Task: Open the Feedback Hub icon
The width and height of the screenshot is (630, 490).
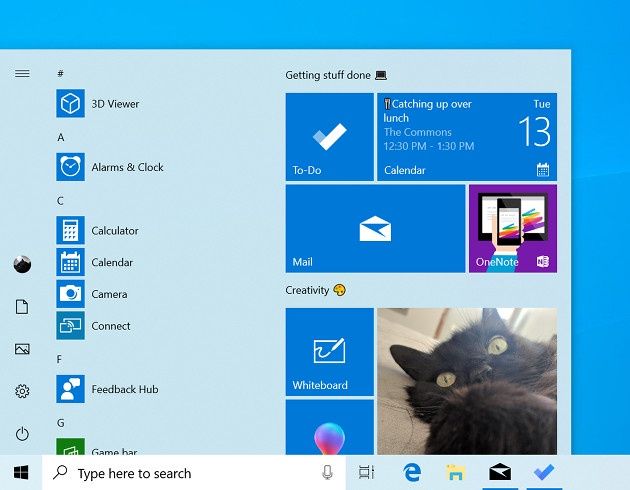Action: pyautogui.click(x=70, y=389)
